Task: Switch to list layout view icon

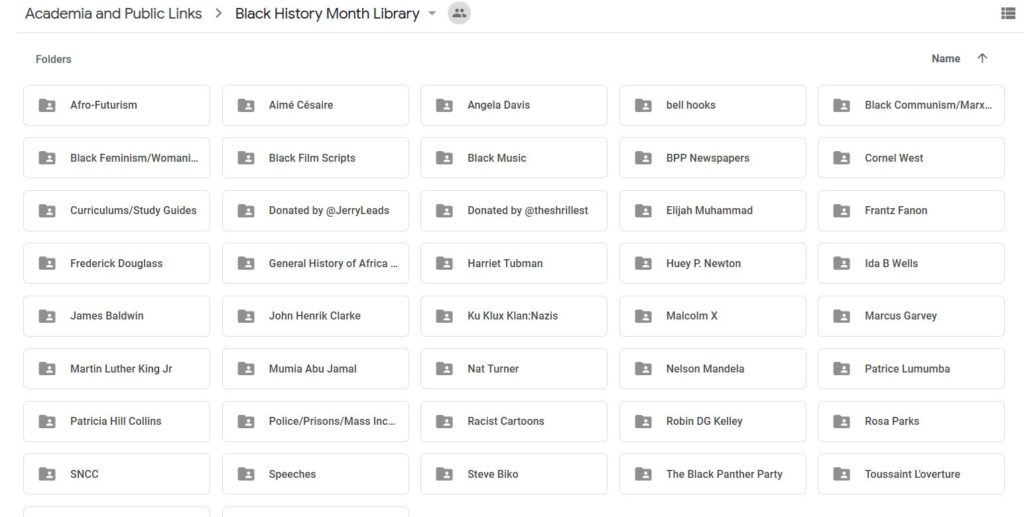Action: pos(1008,13)
